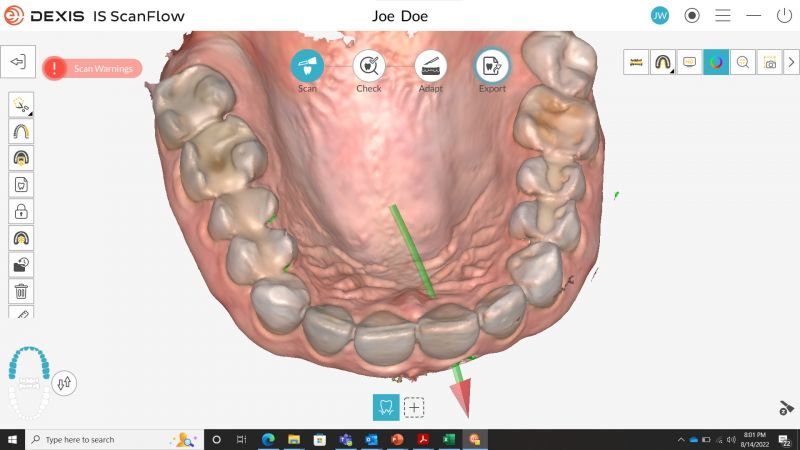Toggle true color display mode
This screenshot has width=800, height=450.
[x=716, y=62]
